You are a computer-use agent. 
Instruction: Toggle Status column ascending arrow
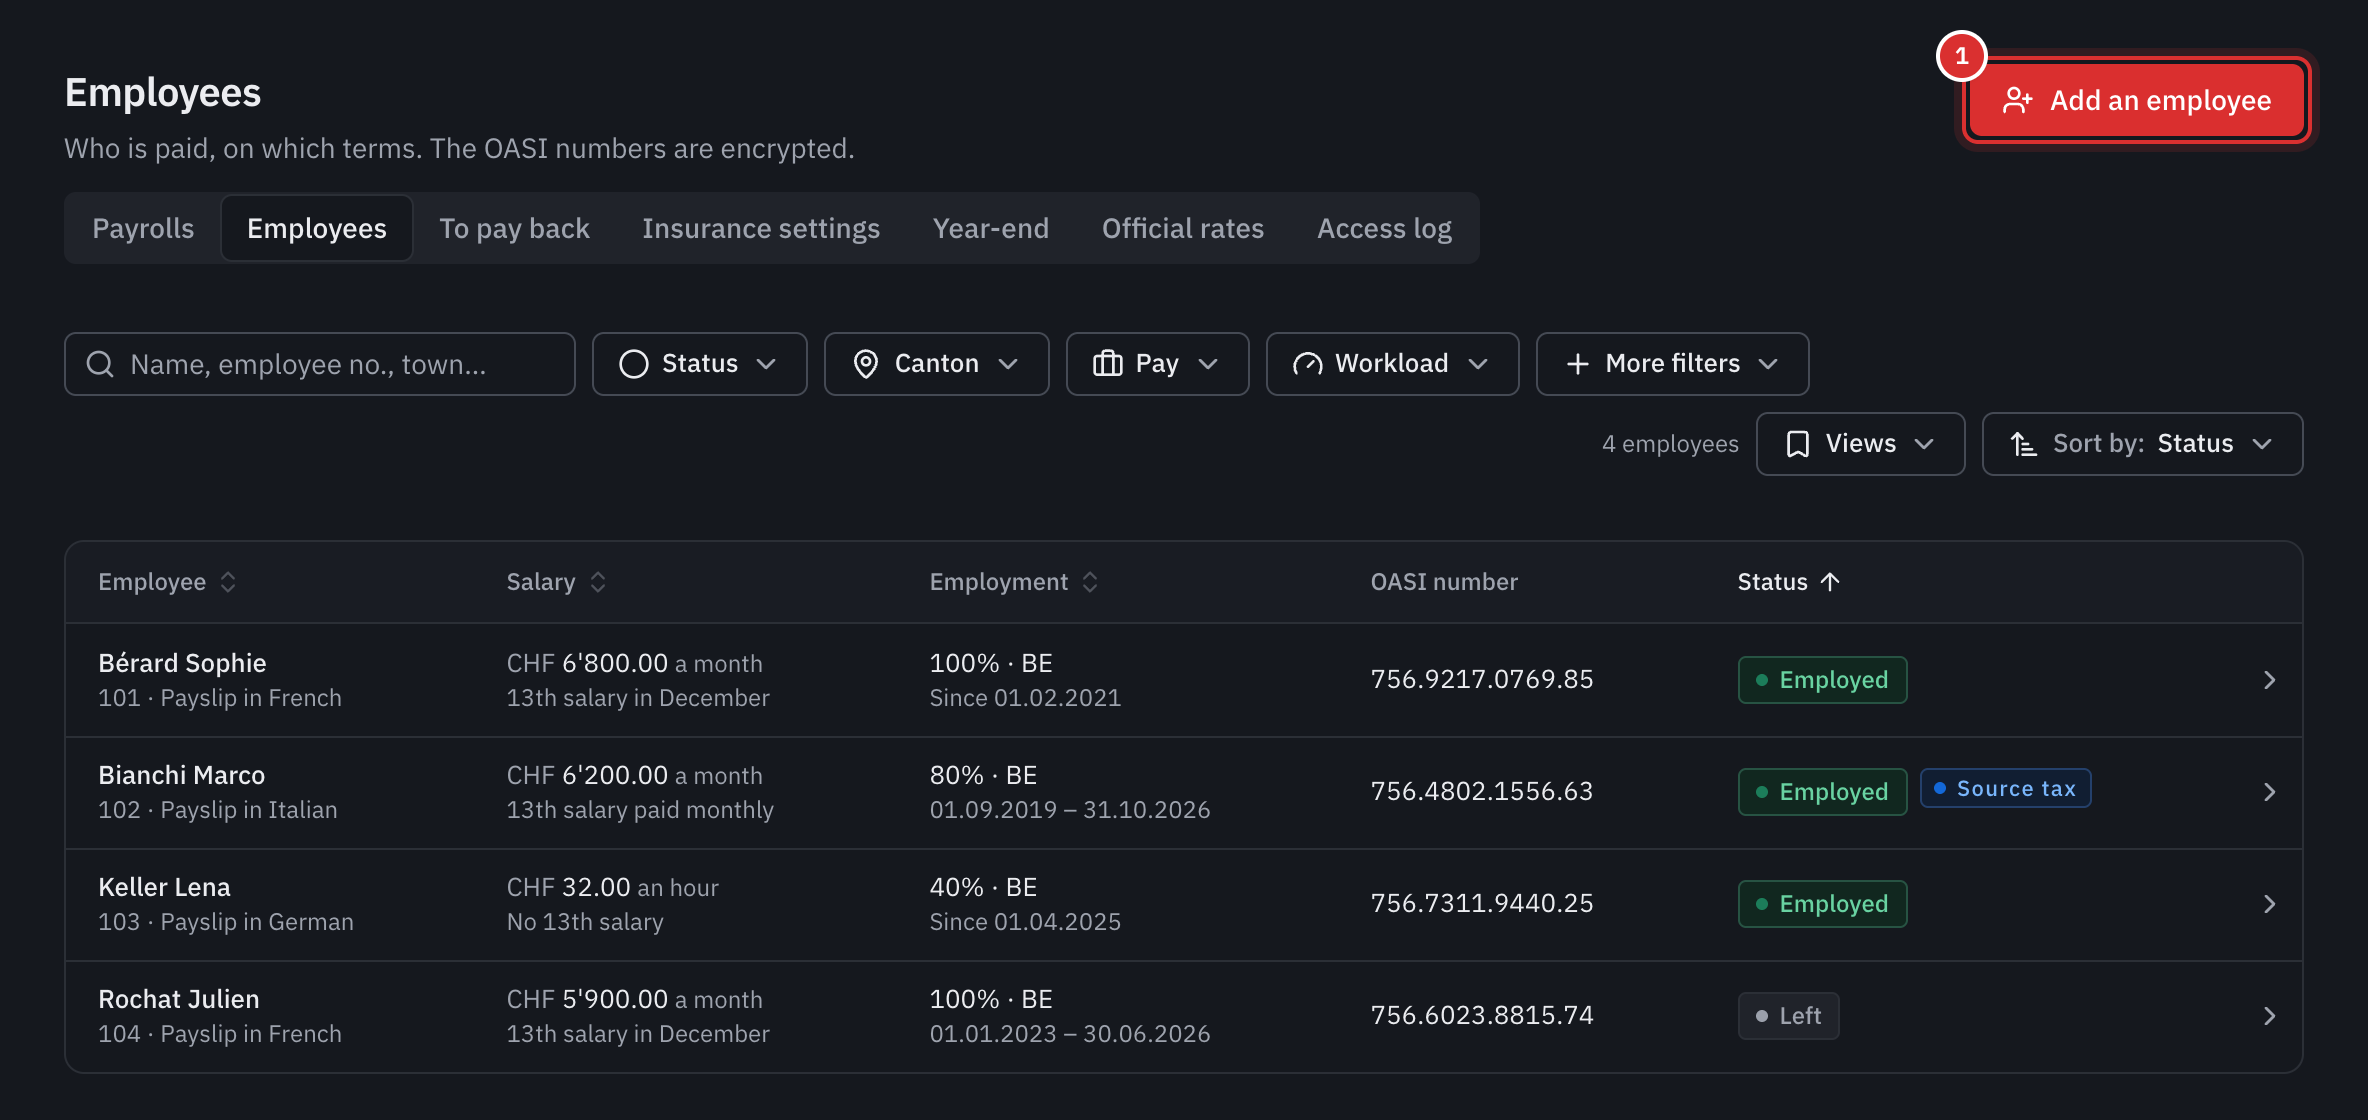point(1830,582)
